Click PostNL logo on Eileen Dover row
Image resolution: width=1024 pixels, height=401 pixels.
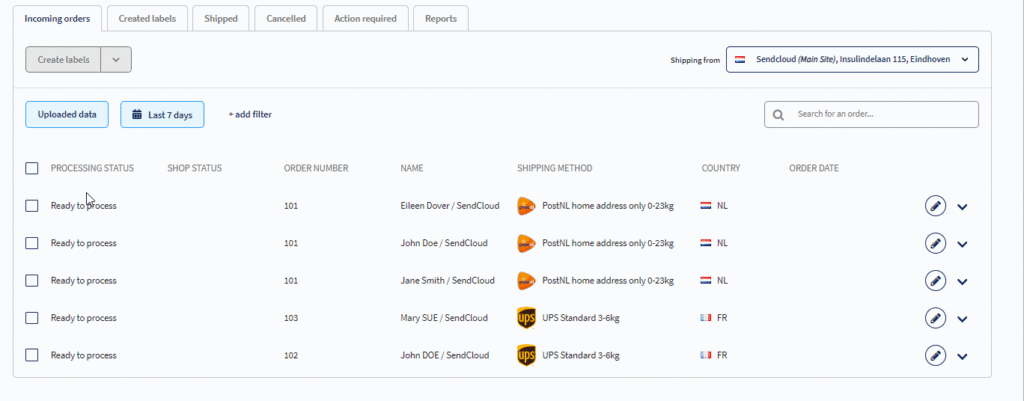coord(526,206)
